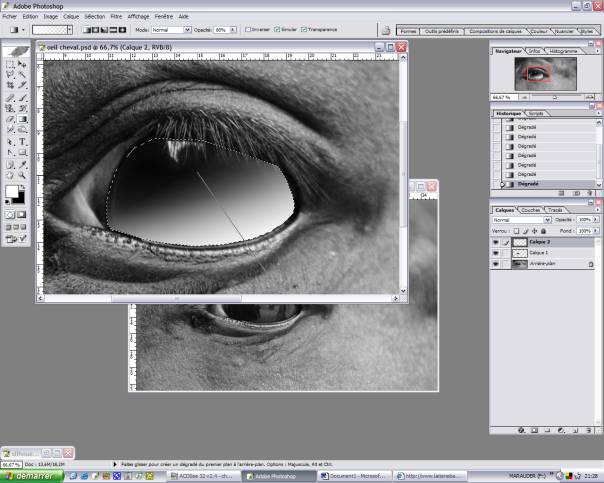The image size is (604, 483).
Task: Open the Calque menu
Action: click(71, 17)
